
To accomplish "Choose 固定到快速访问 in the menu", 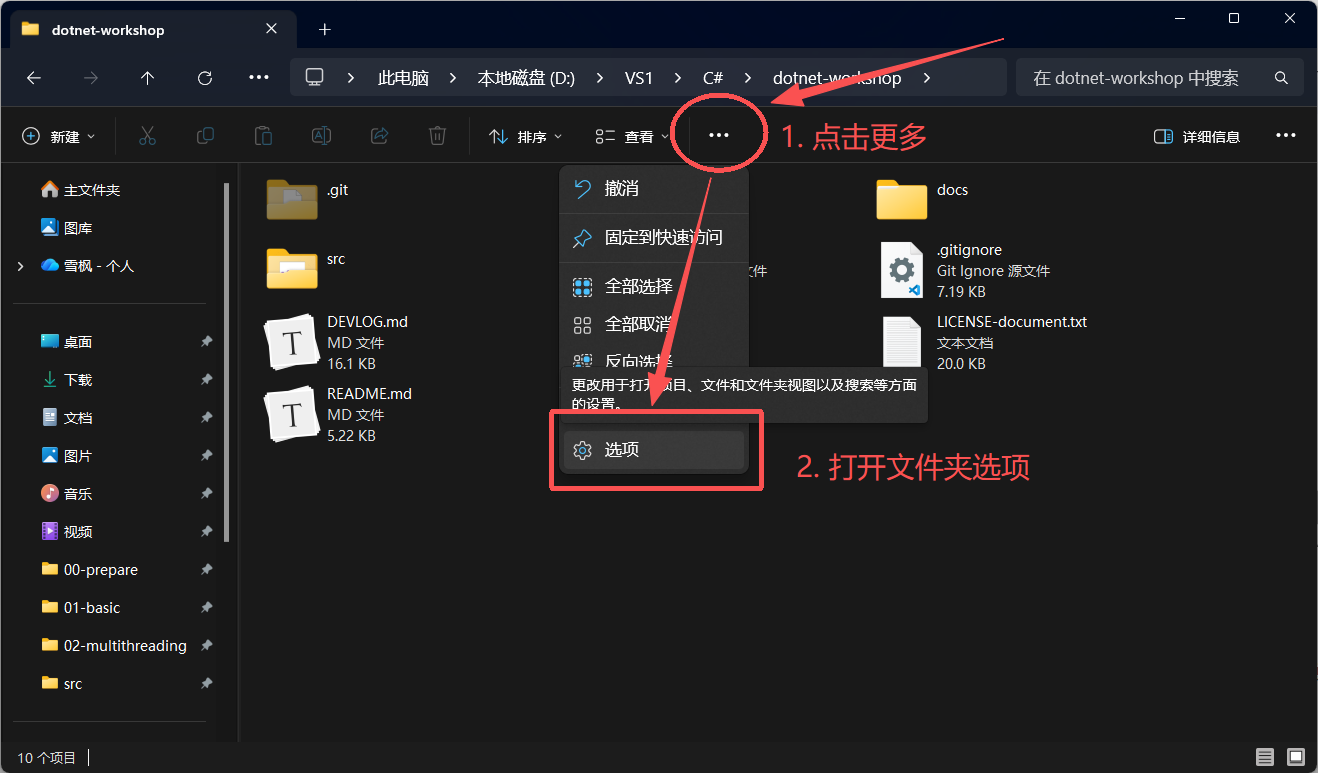I will coord(654,238).
